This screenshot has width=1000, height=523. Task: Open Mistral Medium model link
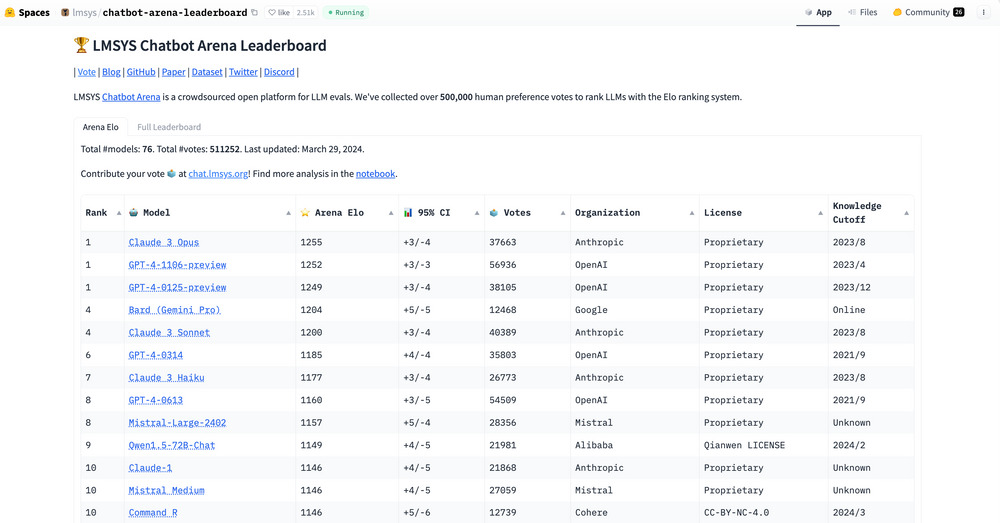(166, 490)
